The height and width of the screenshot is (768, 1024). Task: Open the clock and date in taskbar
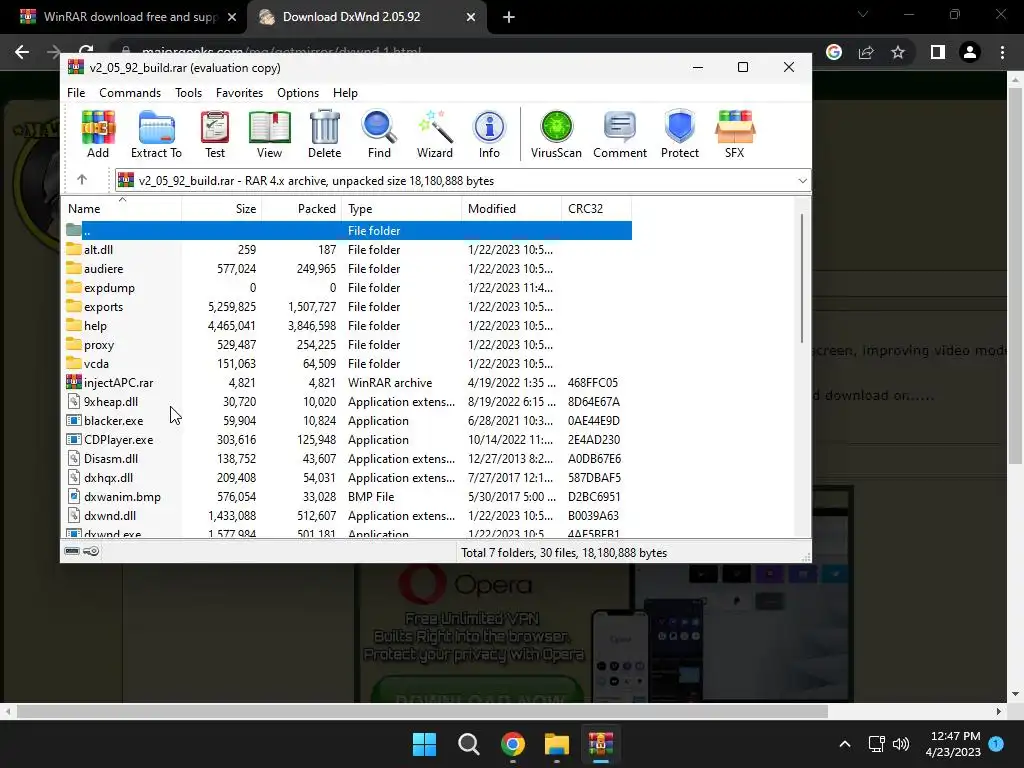(953, 744)
